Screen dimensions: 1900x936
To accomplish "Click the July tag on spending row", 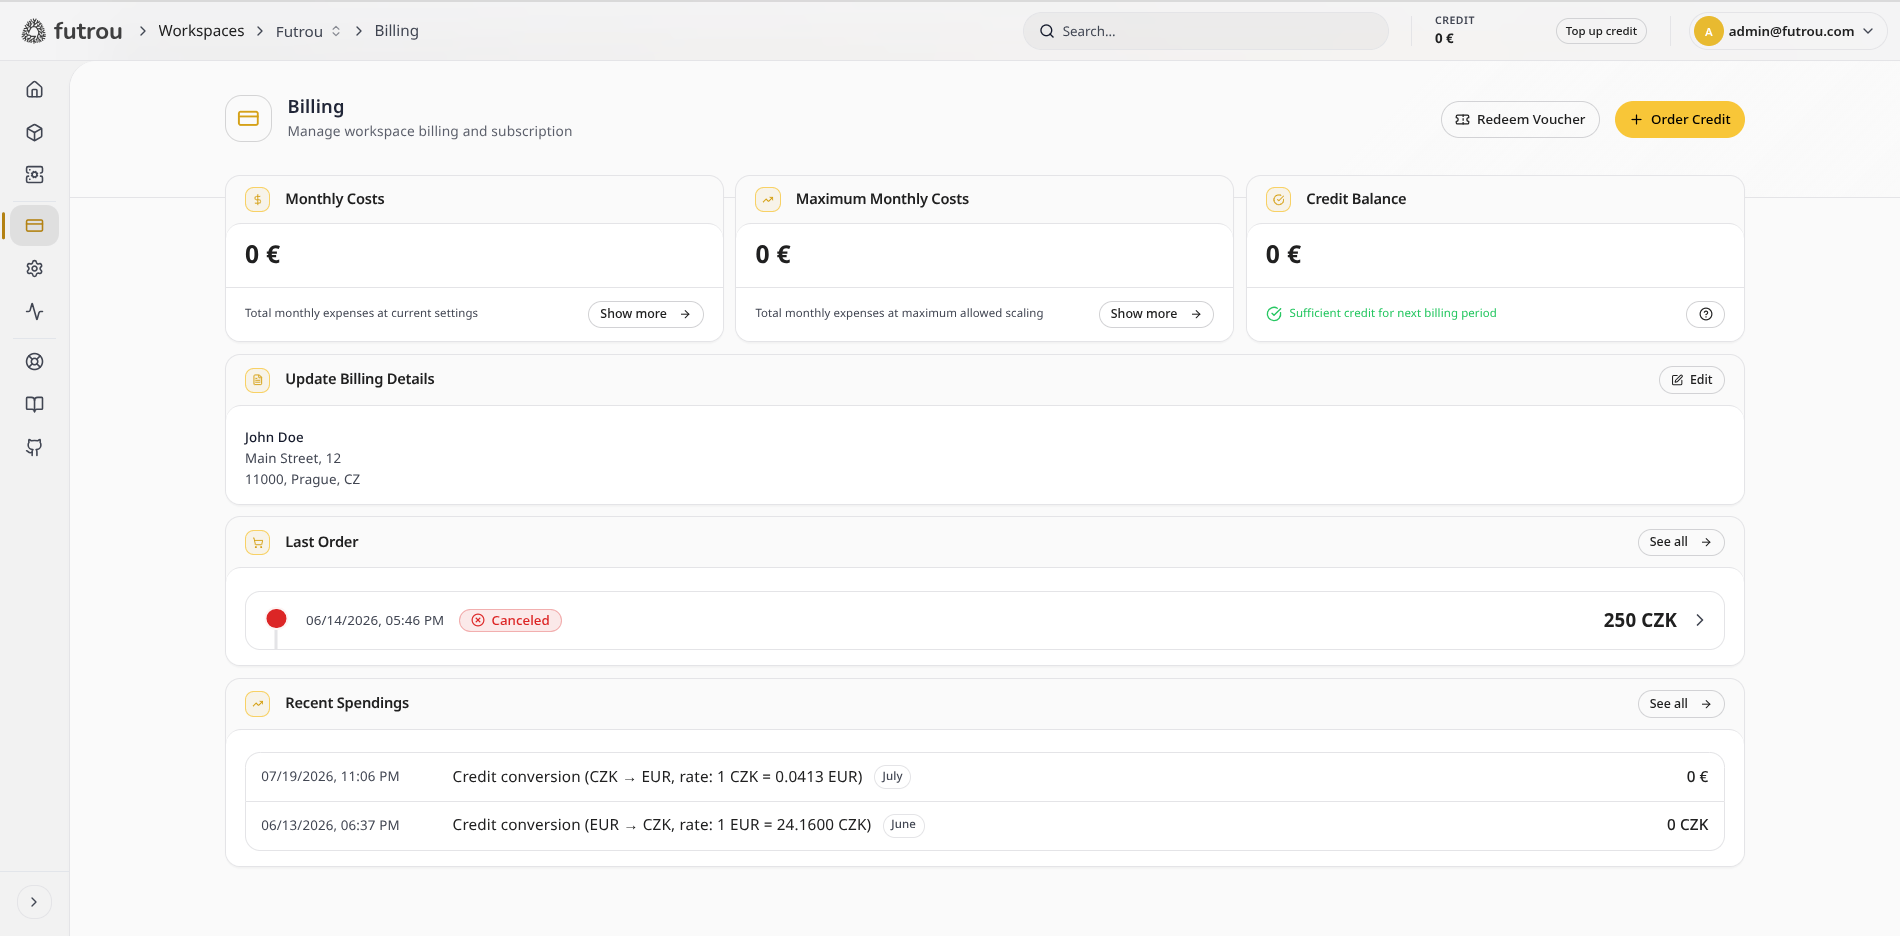I will point(892,777).
